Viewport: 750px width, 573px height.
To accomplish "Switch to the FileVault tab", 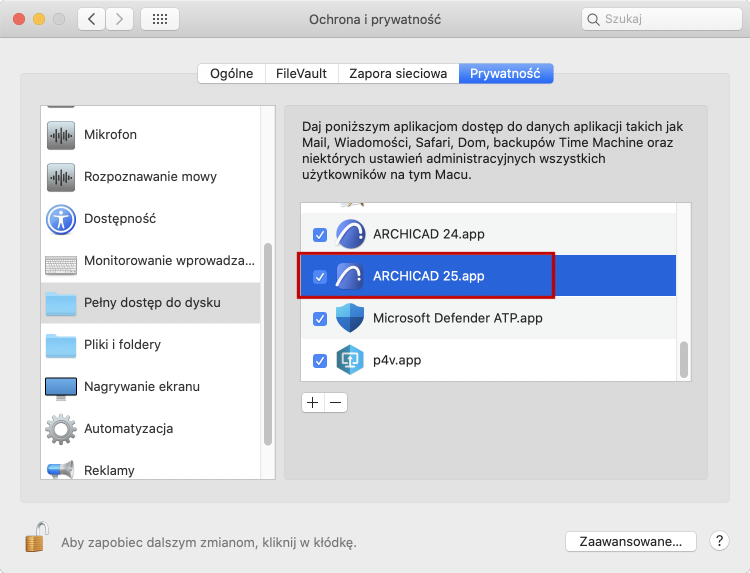I will tap(301, 74).
